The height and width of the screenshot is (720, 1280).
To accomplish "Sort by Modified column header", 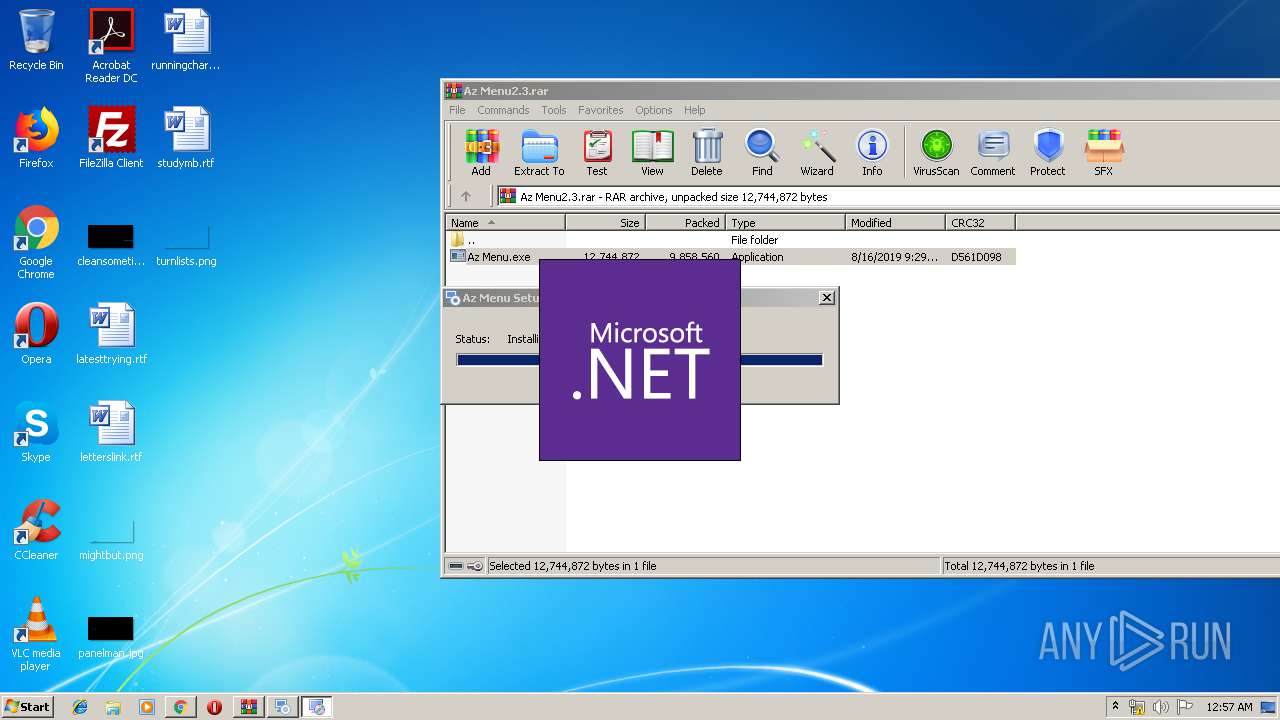I will [896, 223].
